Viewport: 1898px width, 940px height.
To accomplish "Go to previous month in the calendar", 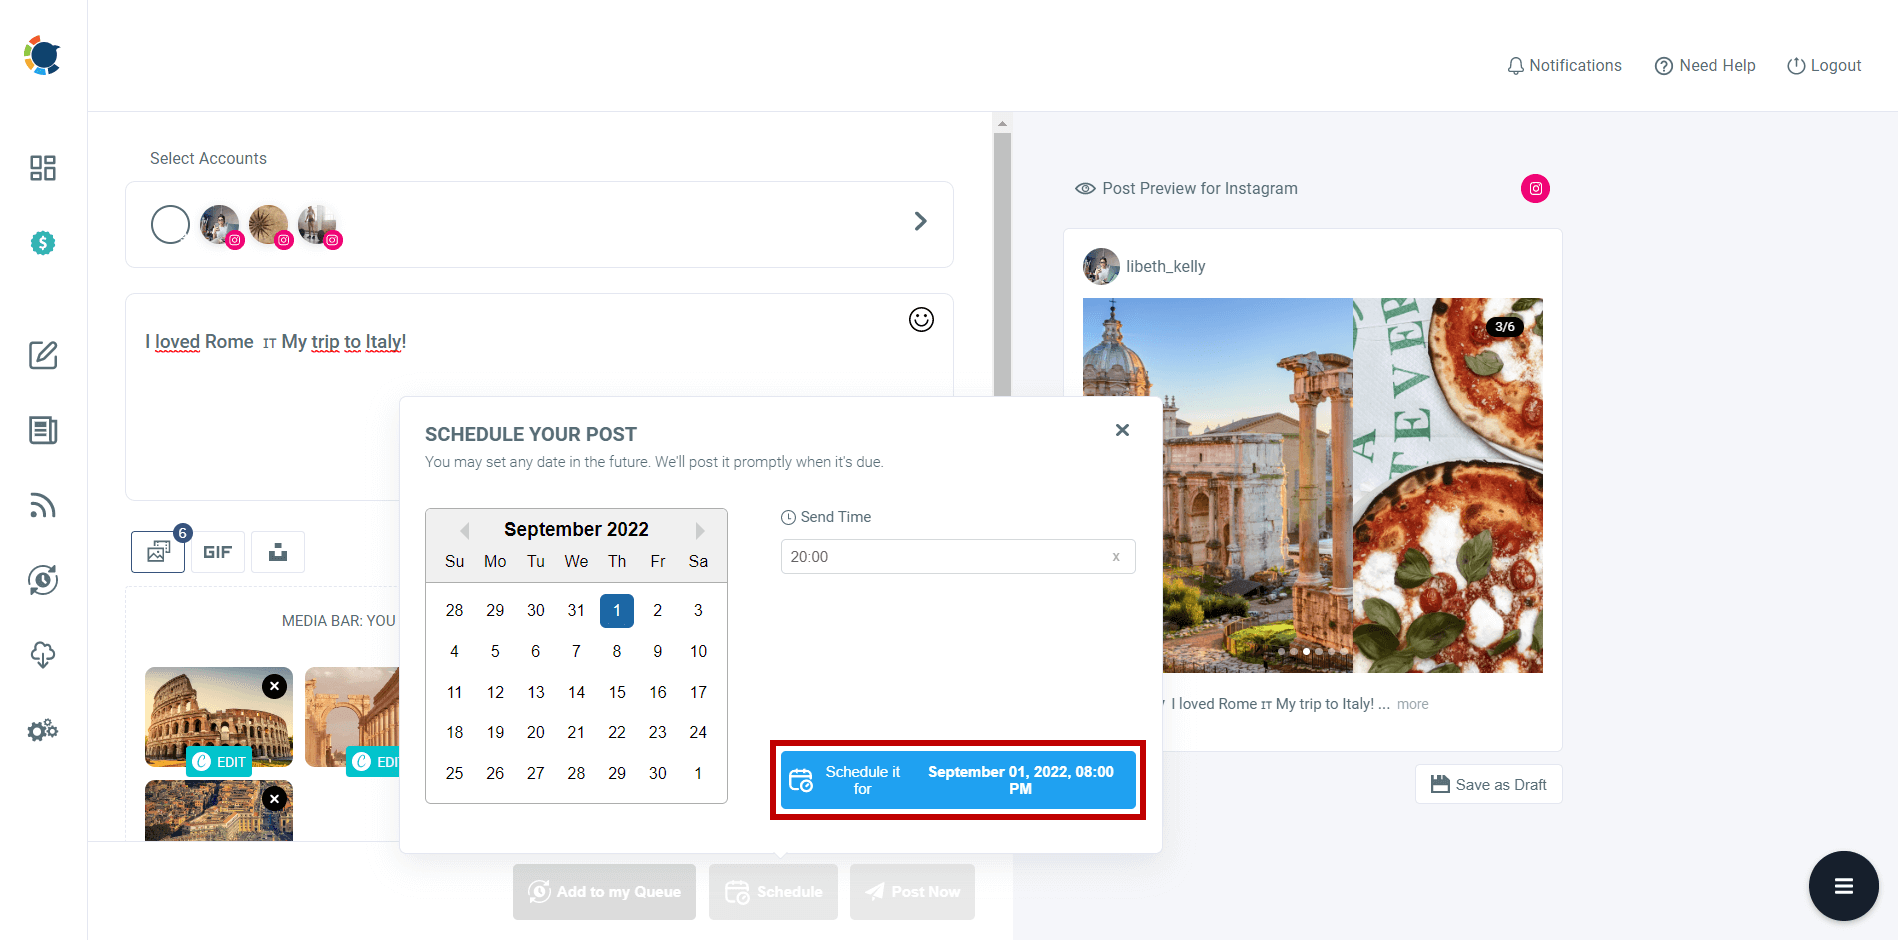I will (x=463, y=530).
